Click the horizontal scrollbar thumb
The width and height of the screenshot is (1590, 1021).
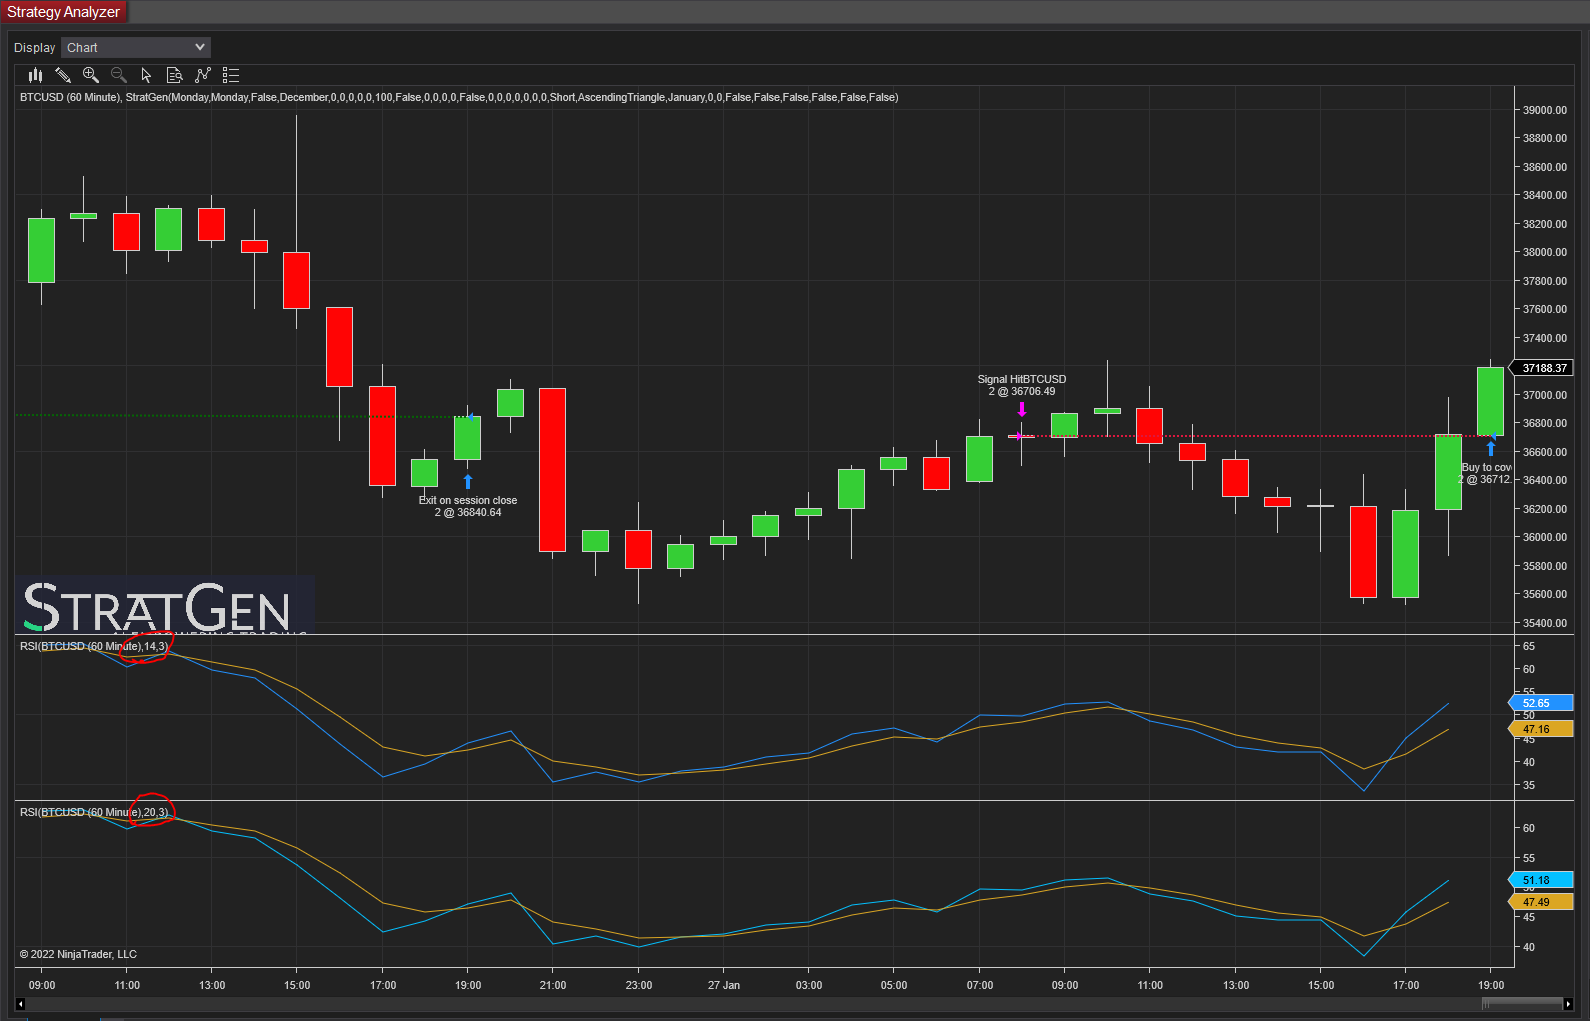coord(1522,1004)
